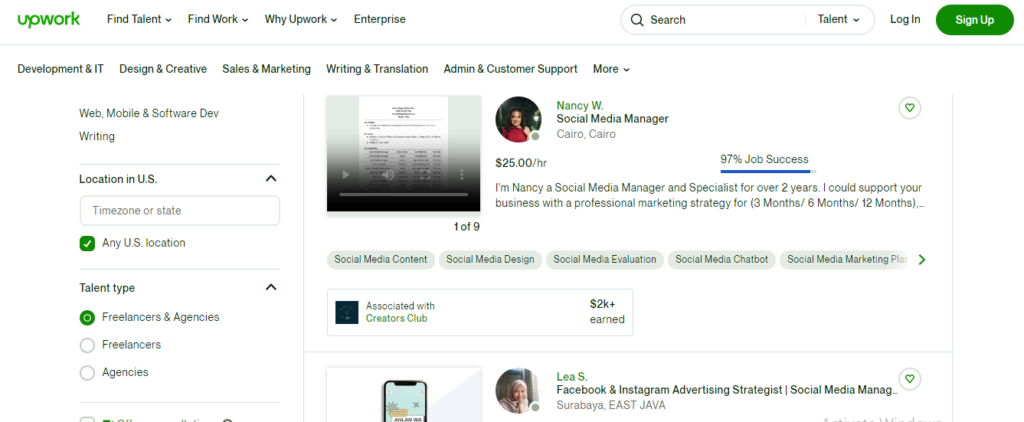The height and width of the screenshot is (422, 1024).
Task: Open Nancy W. profile photo
Action: pos(518,120)
